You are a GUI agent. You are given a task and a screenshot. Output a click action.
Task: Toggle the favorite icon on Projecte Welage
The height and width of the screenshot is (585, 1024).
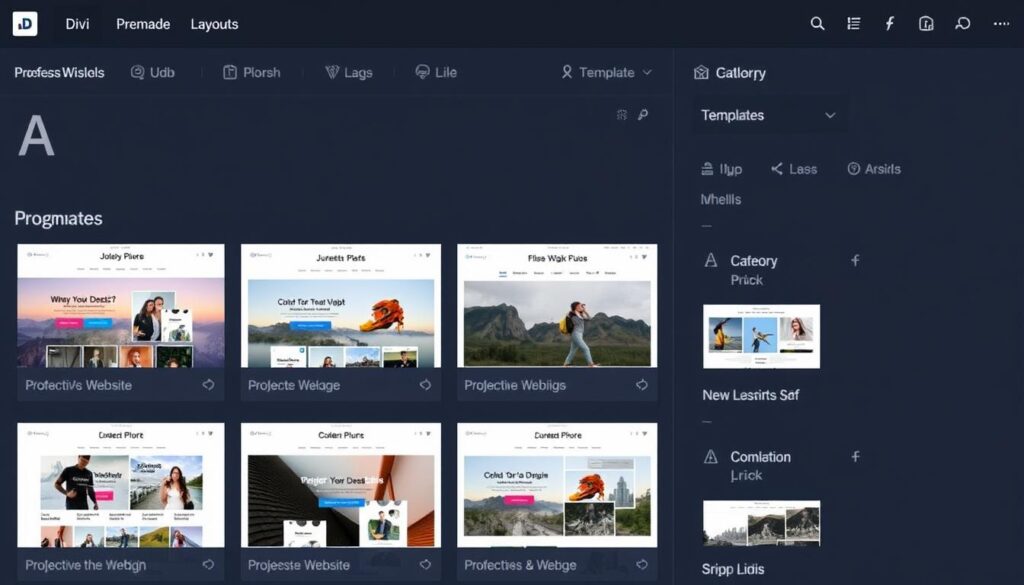(427, 384)
